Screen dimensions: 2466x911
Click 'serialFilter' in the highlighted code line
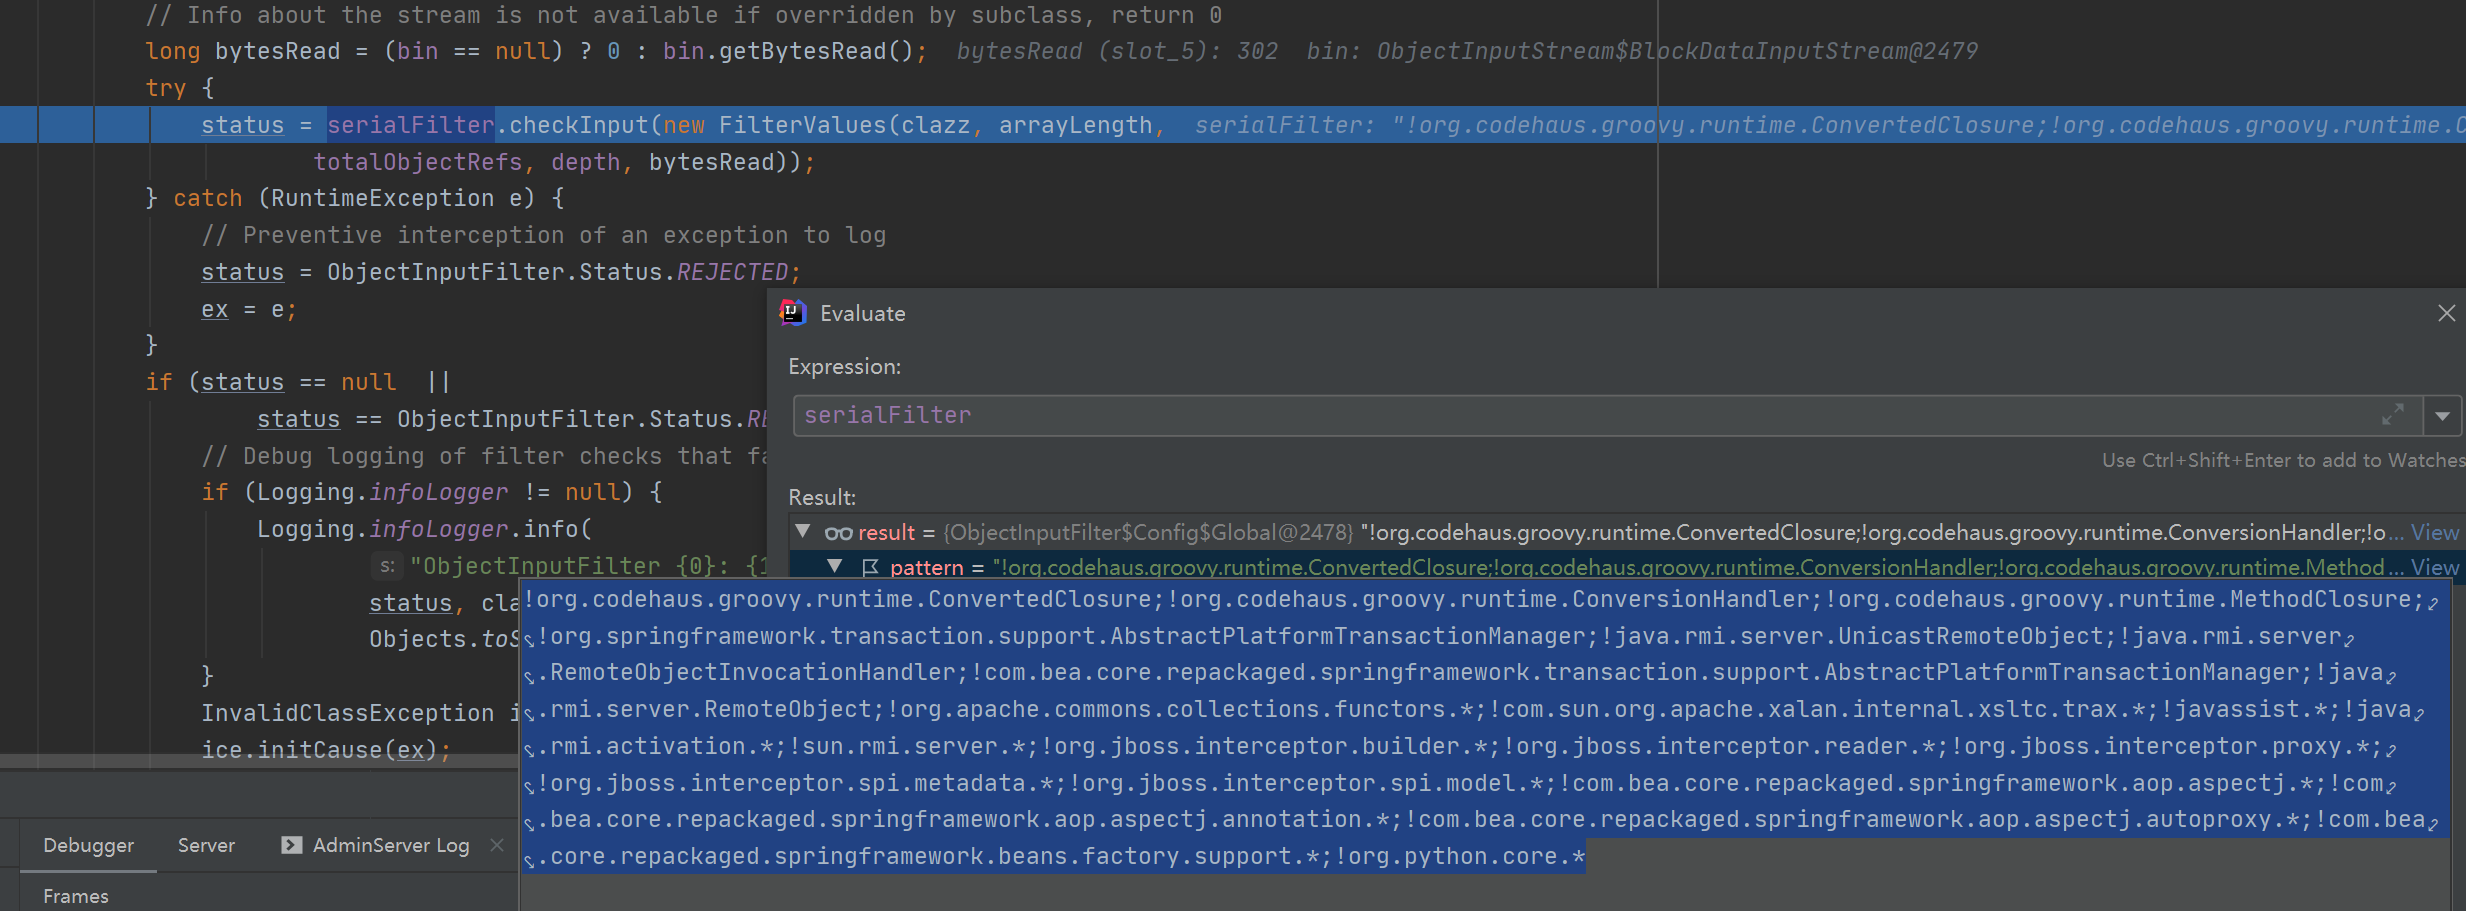410,125
